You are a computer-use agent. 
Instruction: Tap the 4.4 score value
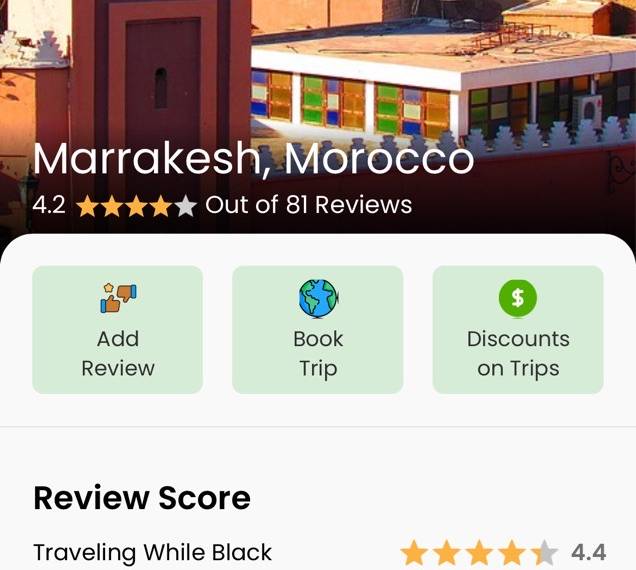(589, 553)
